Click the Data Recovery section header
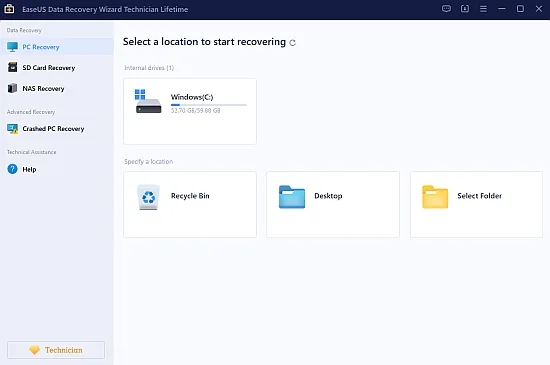 click(24, 31)
